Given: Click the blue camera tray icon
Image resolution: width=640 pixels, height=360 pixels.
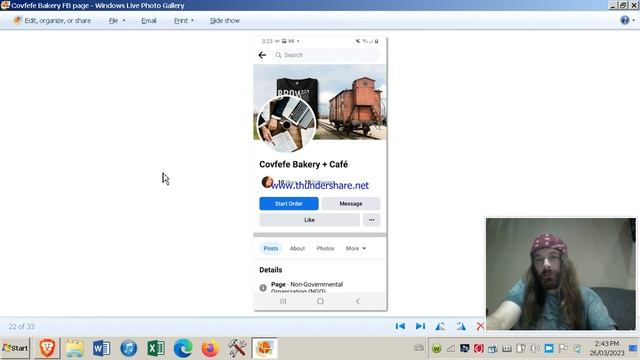Looking at the screenshot, I should coord(549,348).
